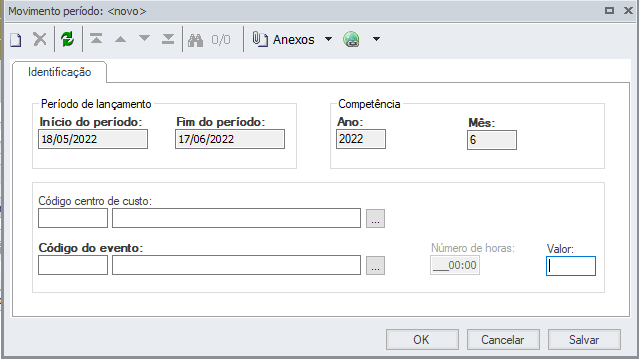Click the Anexos paperclip icon
The height and width of the screenshot is (360, 639).
pos(260,39)
